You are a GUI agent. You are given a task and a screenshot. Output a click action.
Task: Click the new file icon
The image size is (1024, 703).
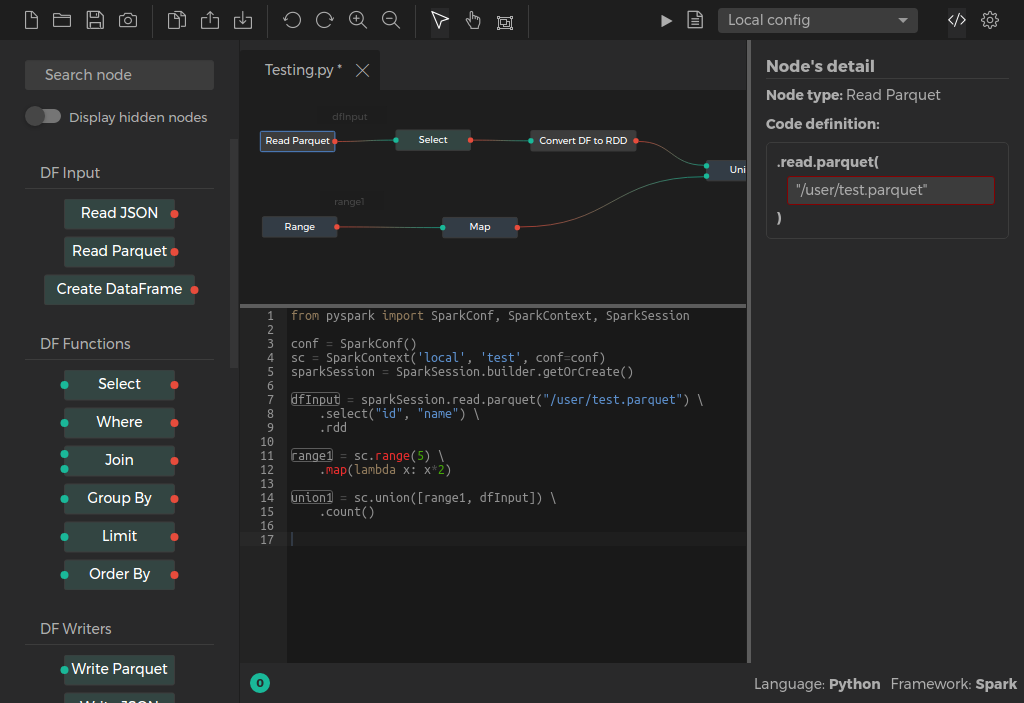[x=31, y=20]
